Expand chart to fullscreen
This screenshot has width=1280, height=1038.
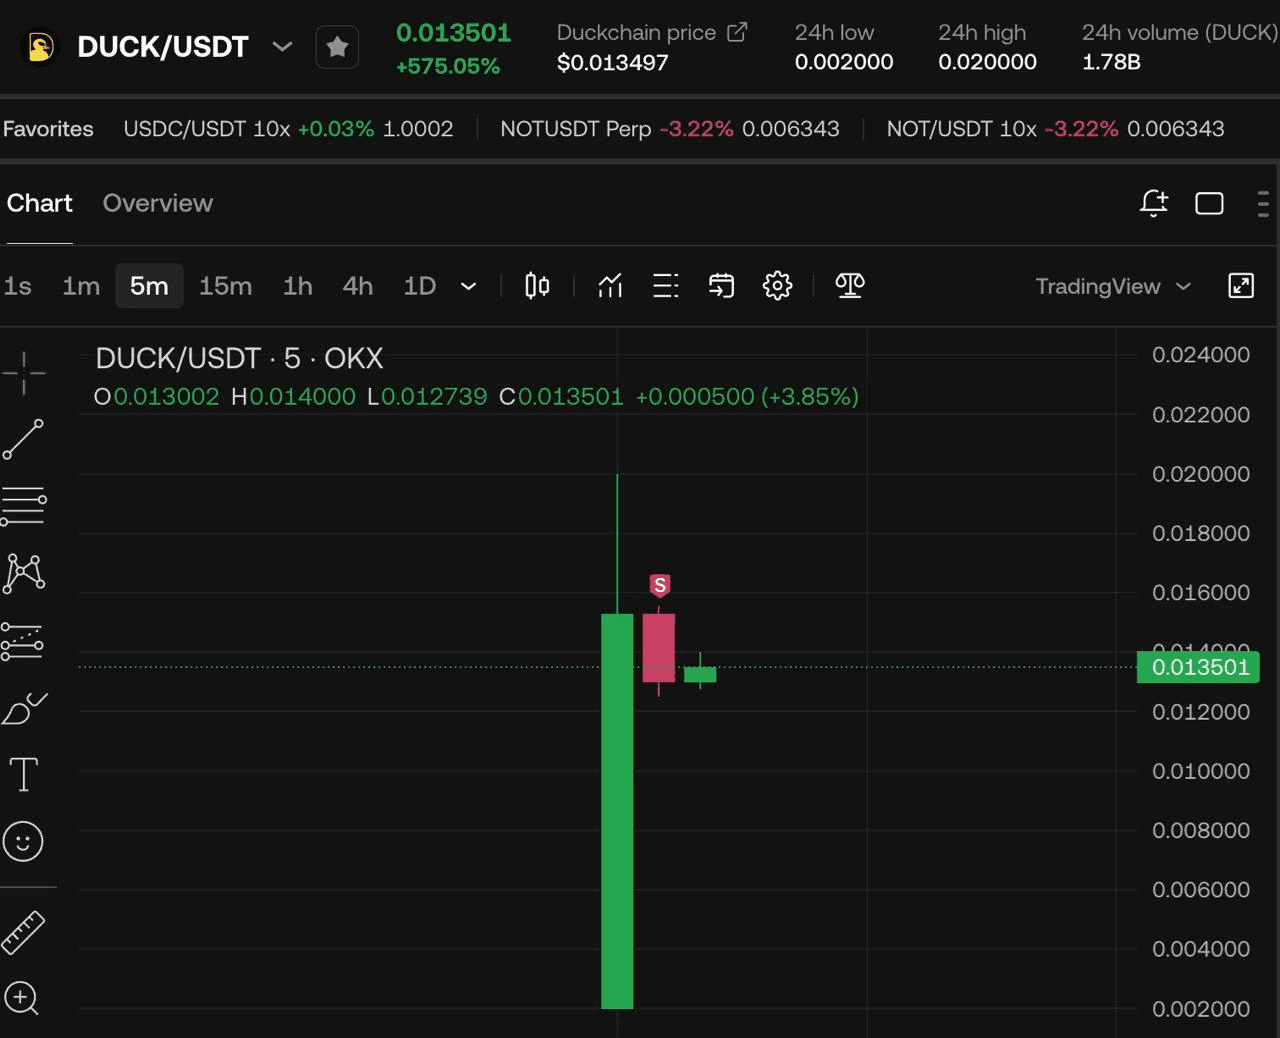point(1241,286)
